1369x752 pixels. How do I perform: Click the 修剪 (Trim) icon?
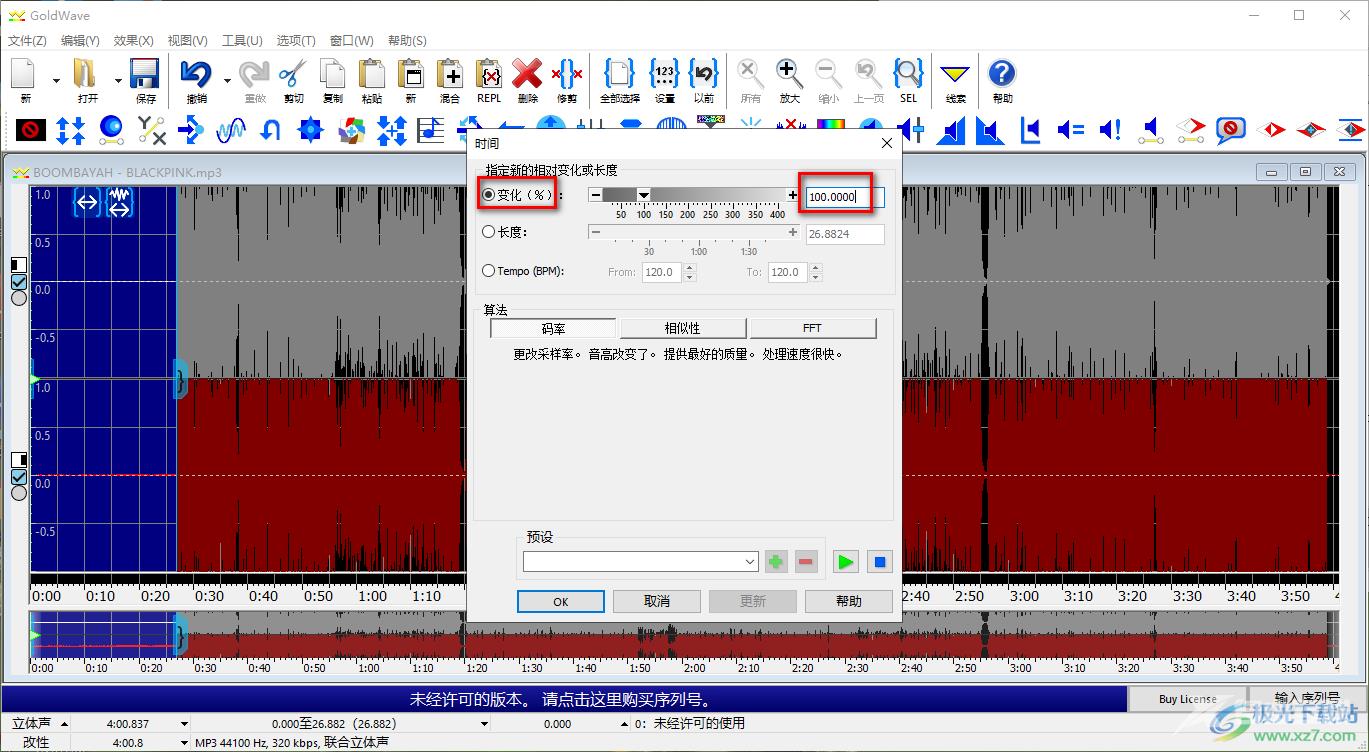pos(567,74)
